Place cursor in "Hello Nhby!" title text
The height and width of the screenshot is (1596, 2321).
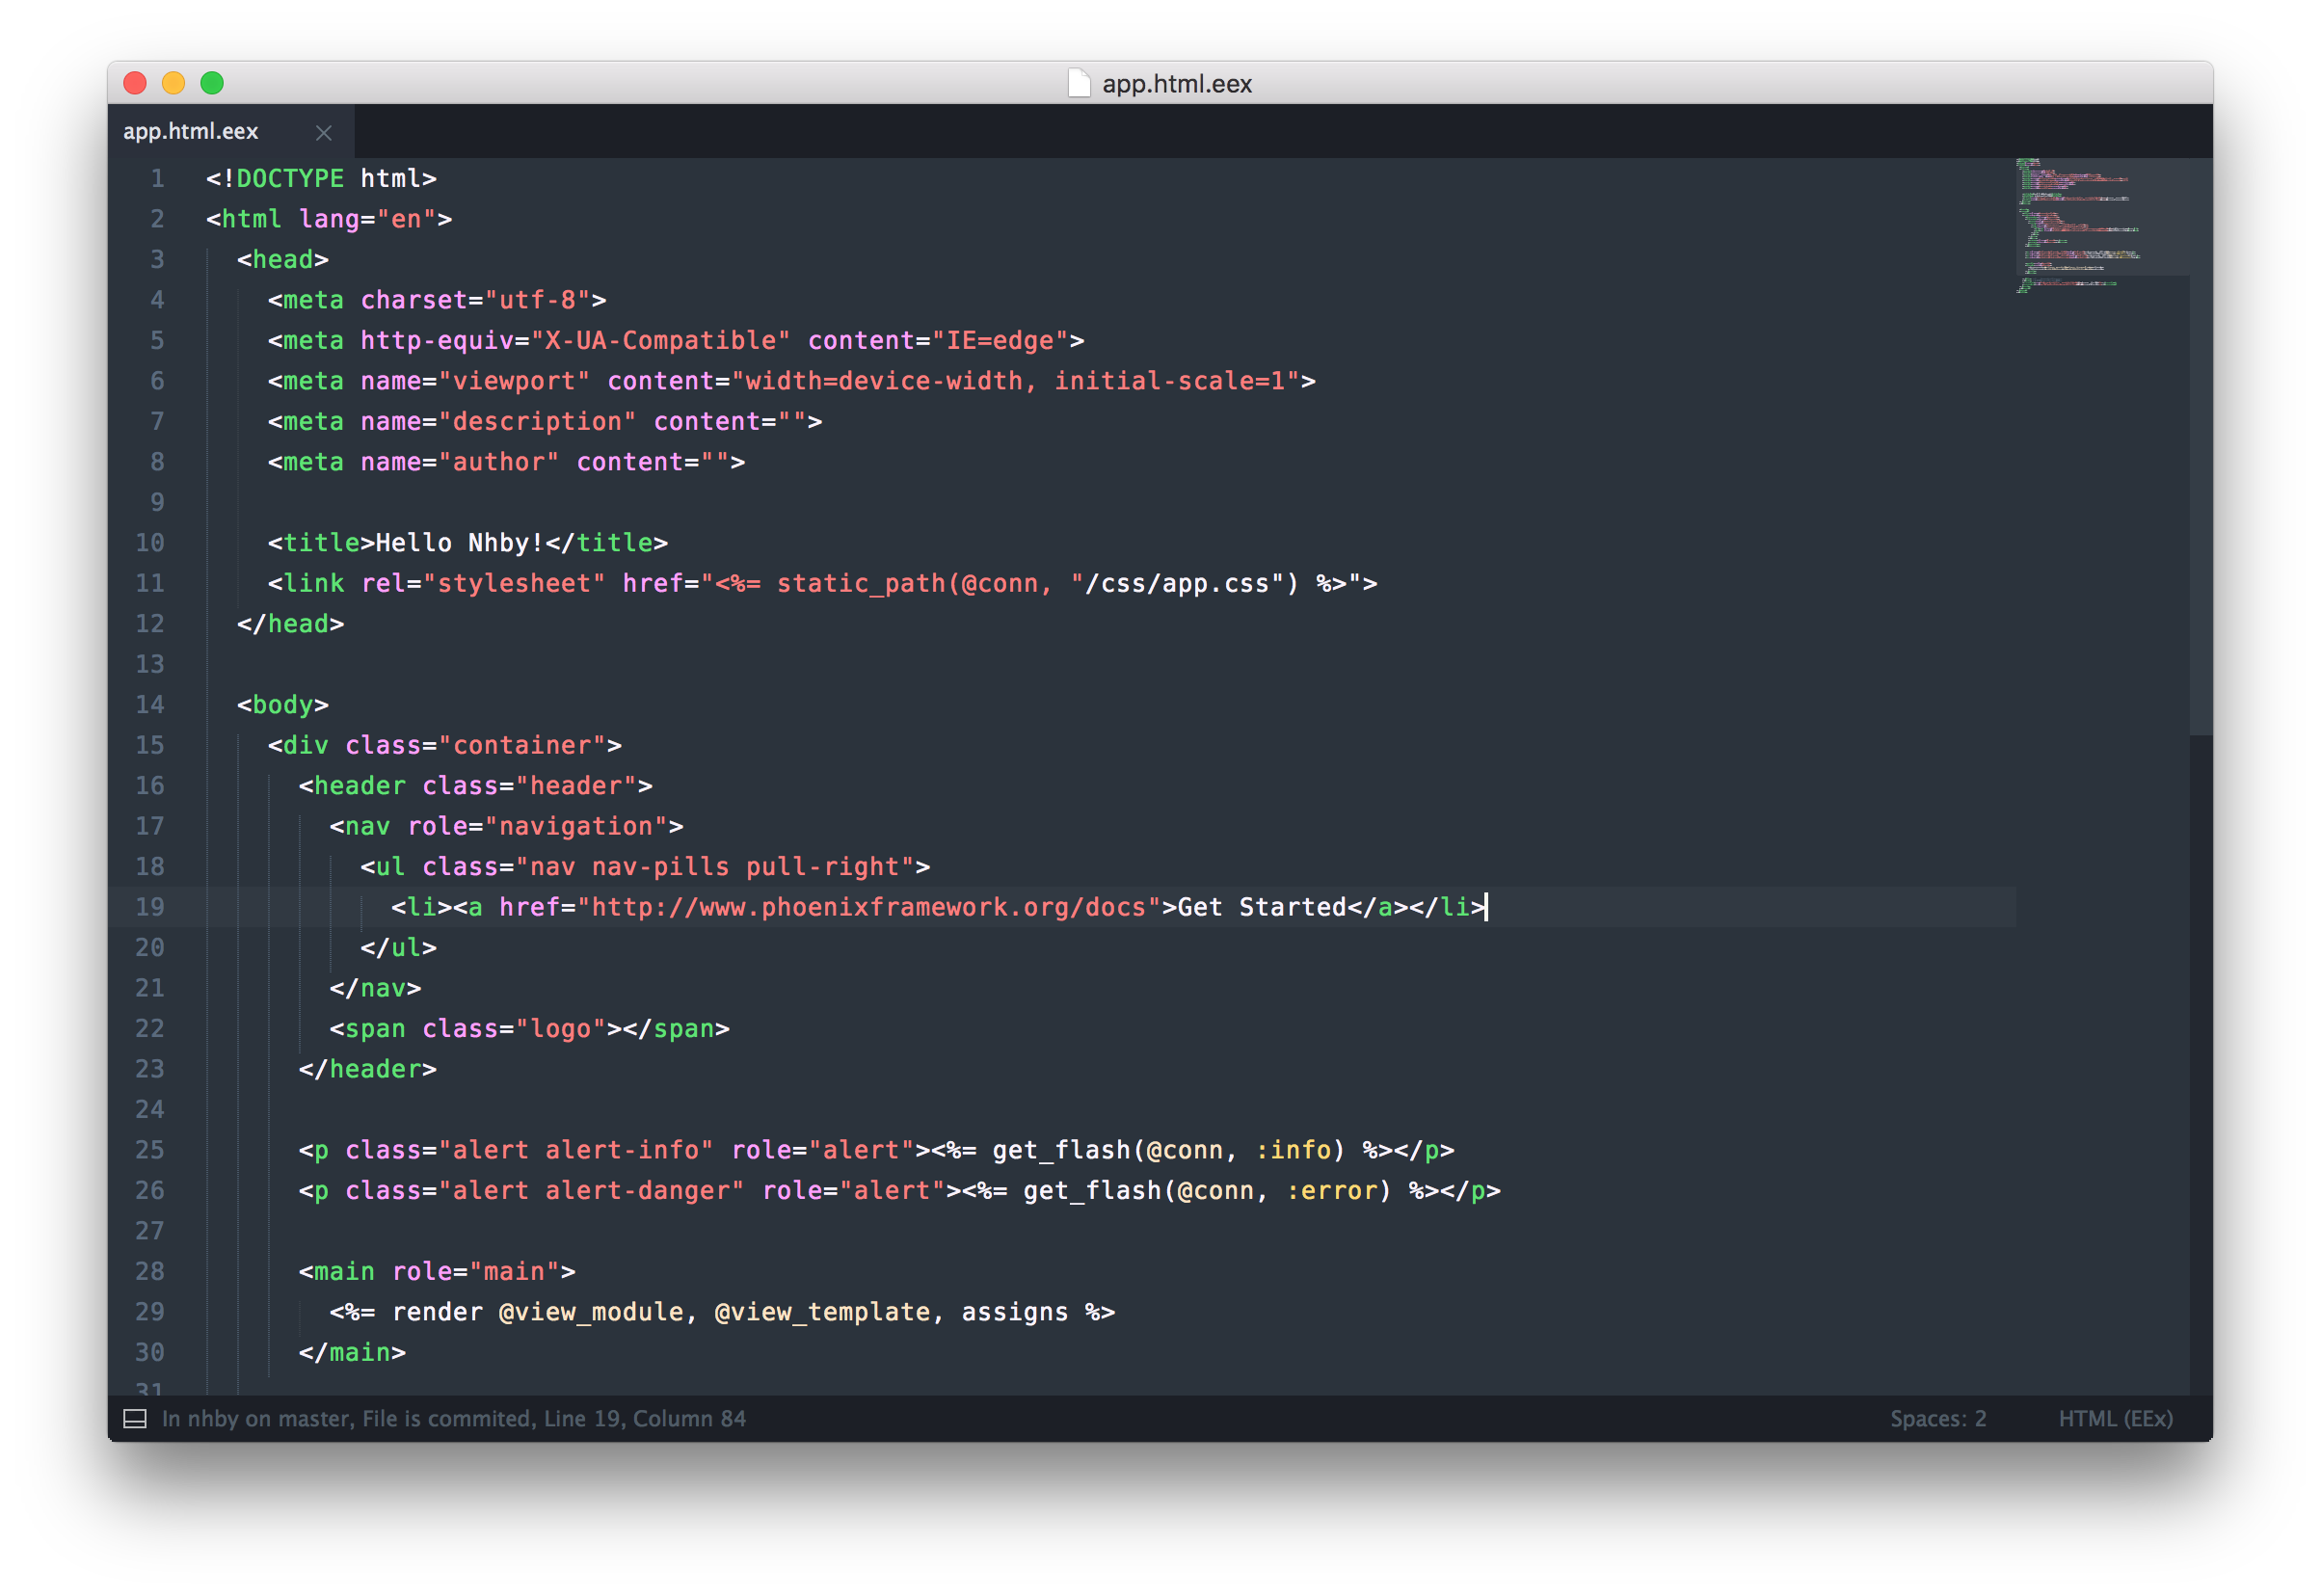click(x=458, y=543)
